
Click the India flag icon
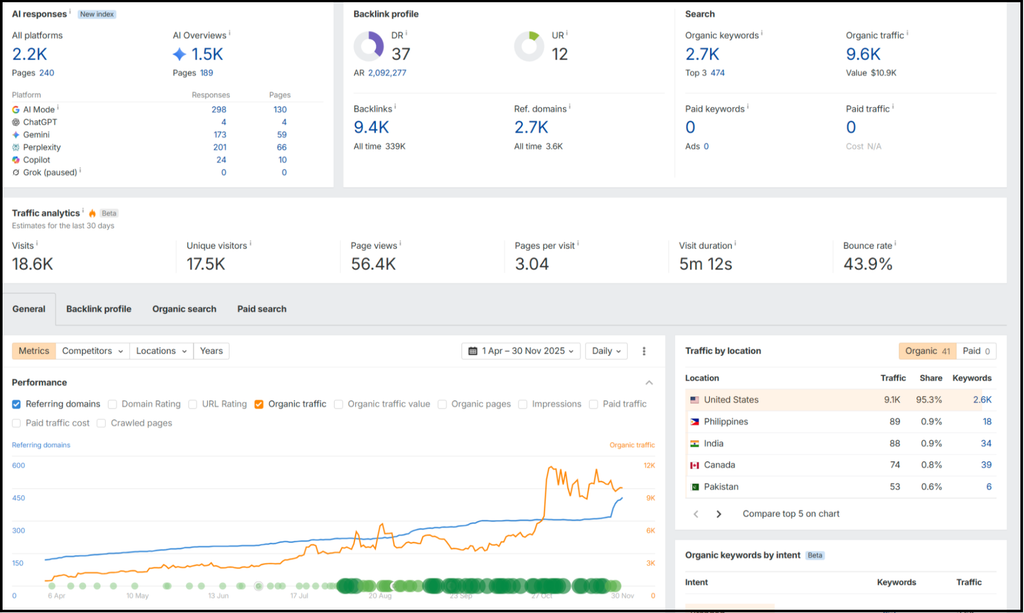coord(694,444)
